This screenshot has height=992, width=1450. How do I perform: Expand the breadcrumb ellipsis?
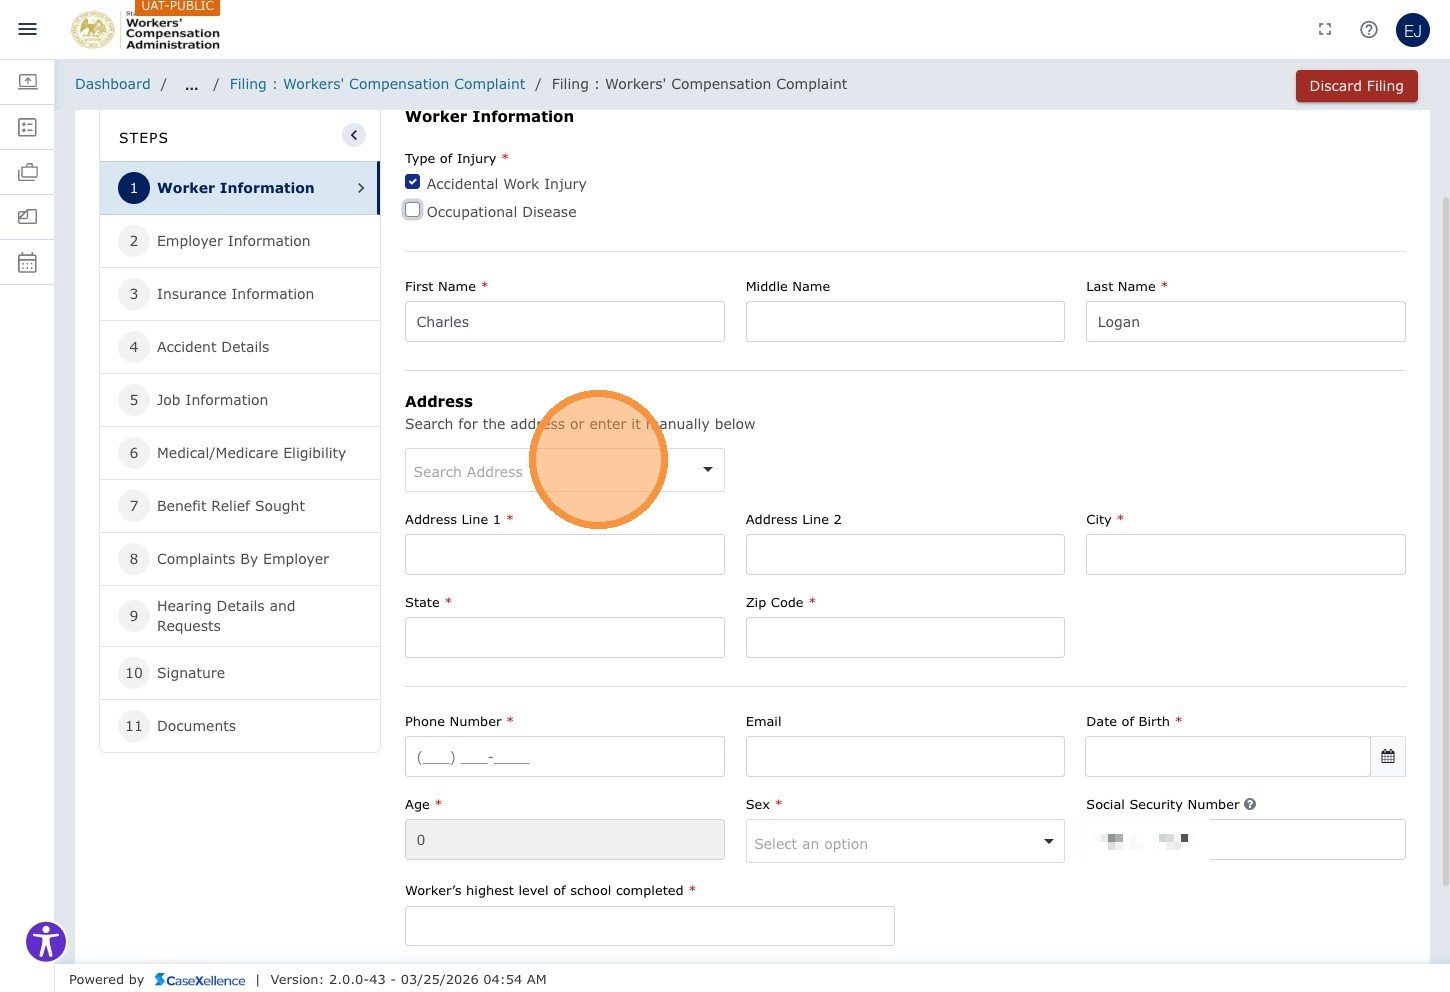click(x=191, y=85)
